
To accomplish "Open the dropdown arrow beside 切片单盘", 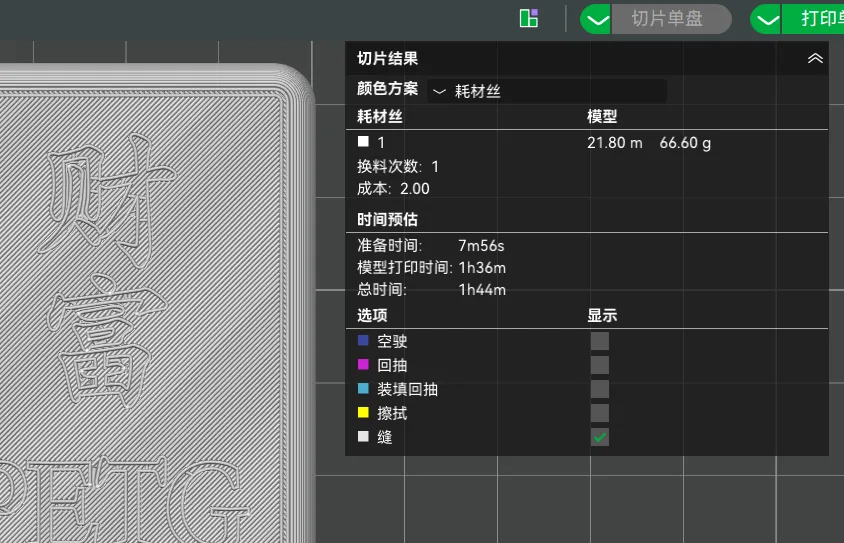I will [597, 19].
